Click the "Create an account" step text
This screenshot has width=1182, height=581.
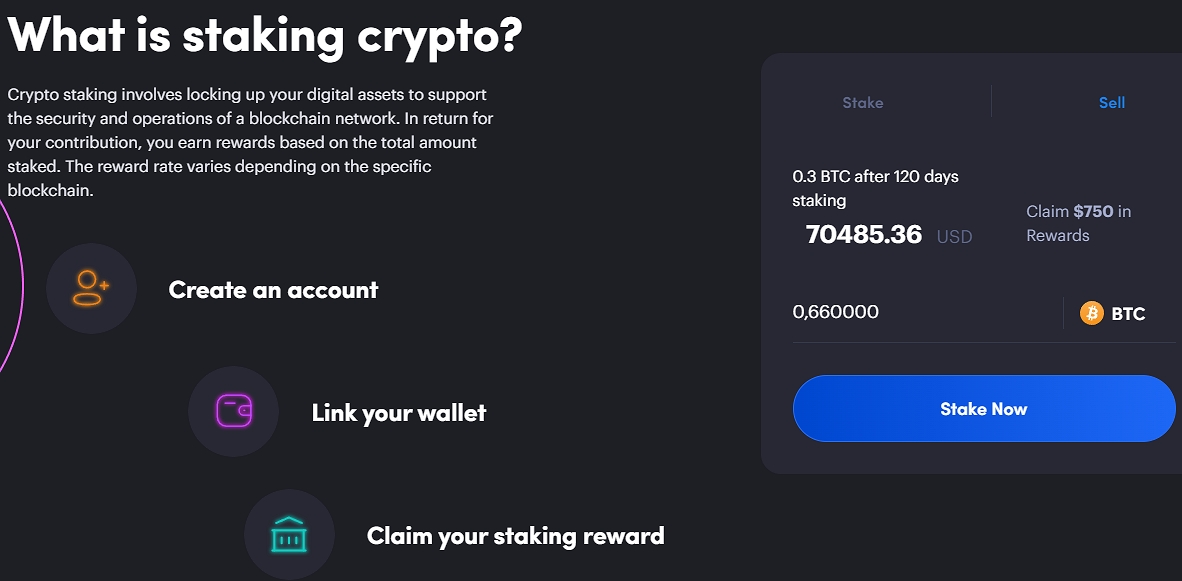tap(273, 290)
